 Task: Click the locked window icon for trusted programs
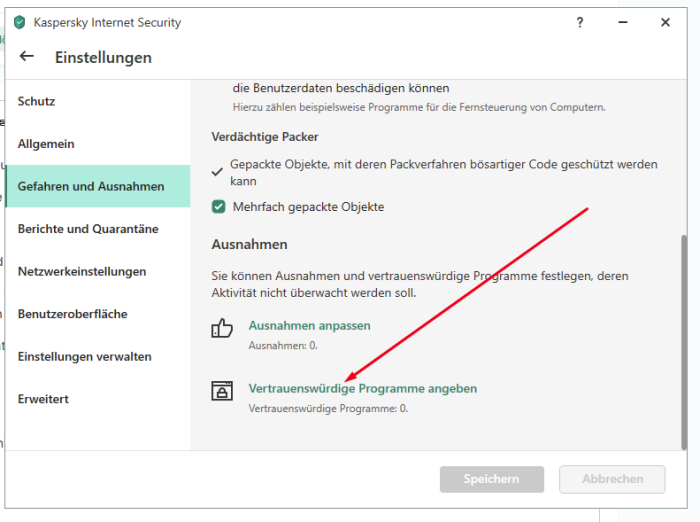pyautogui.click(x=222, y=391)
